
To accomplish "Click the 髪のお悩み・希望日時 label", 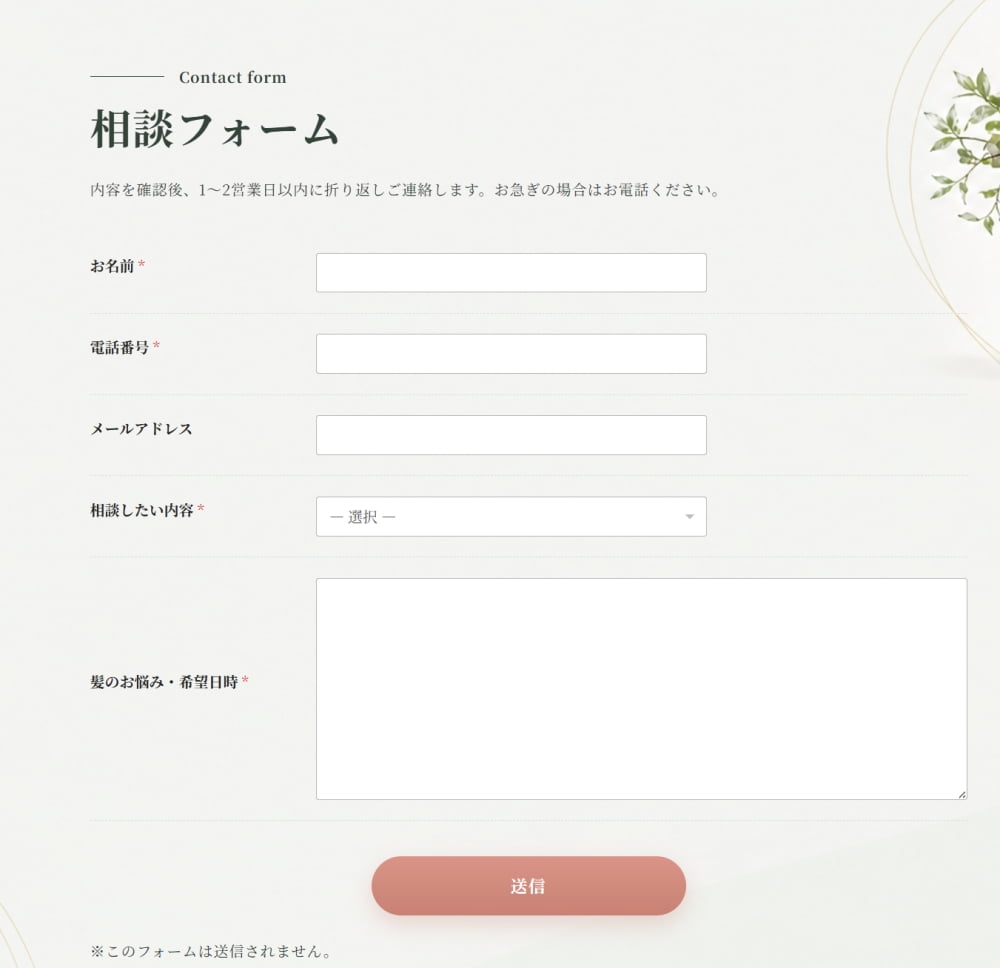I will pyautogui.click(x=164, y=682).
